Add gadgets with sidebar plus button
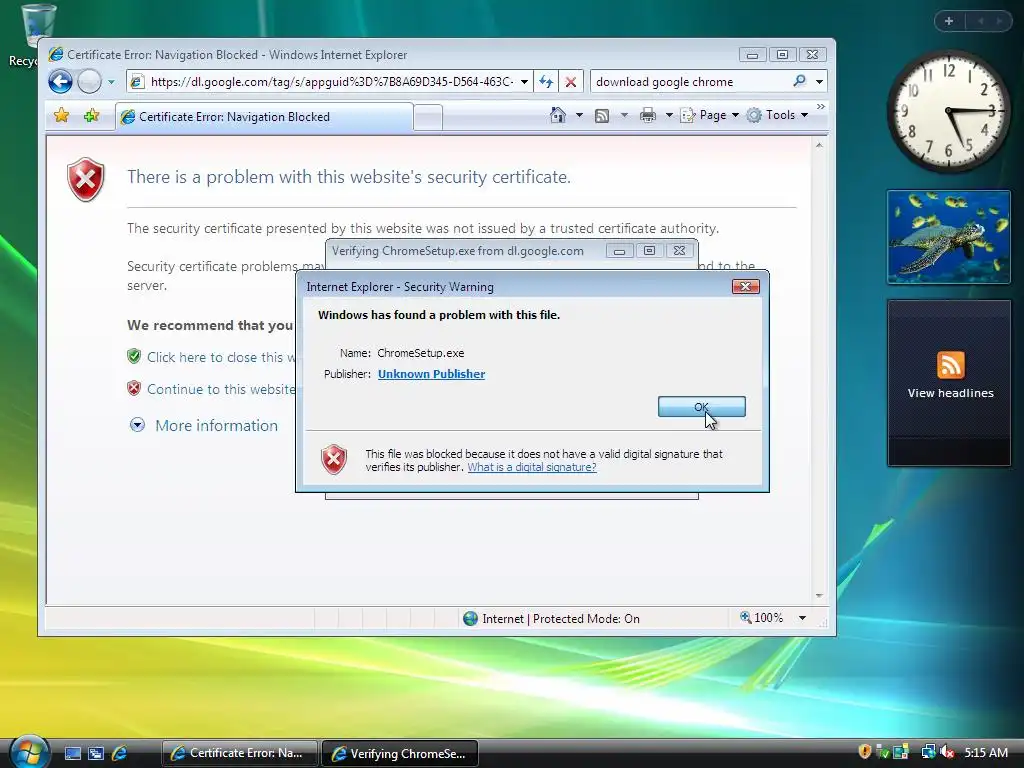Image resolution: width=1024 pixels, height=768 pixels. click(x=949, y=21)
